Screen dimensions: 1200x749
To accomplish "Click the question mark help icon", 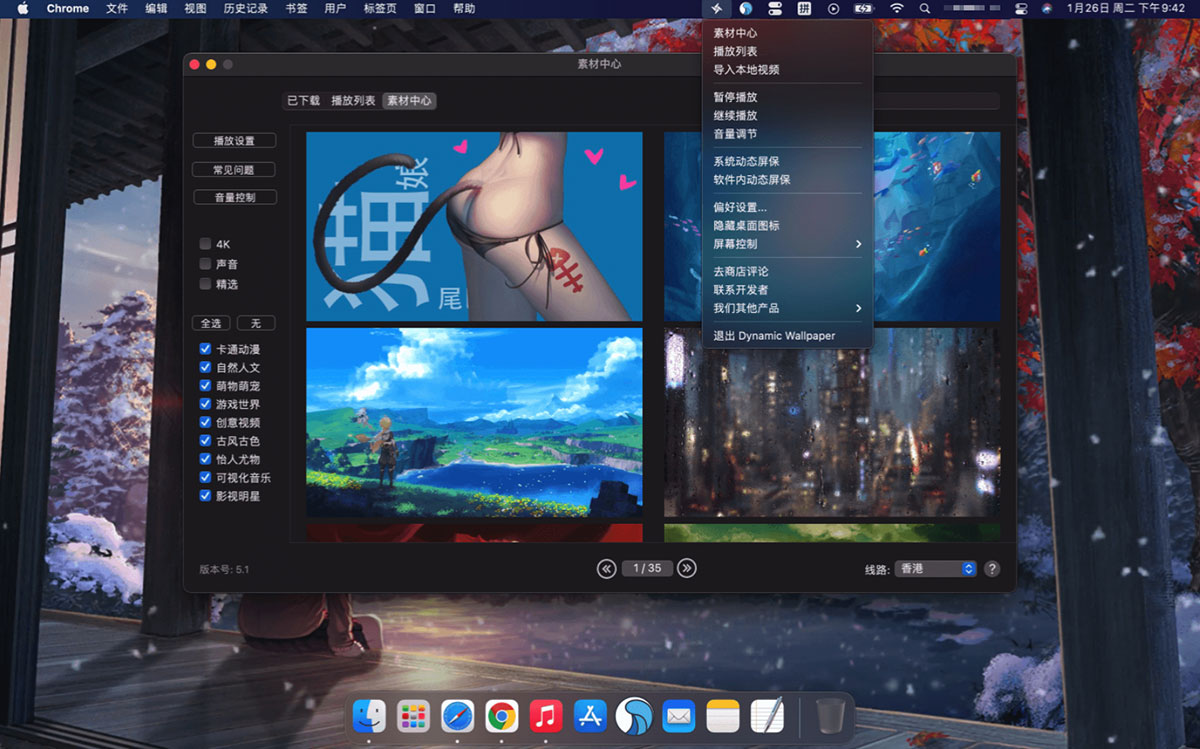I will tap(991, 569).
